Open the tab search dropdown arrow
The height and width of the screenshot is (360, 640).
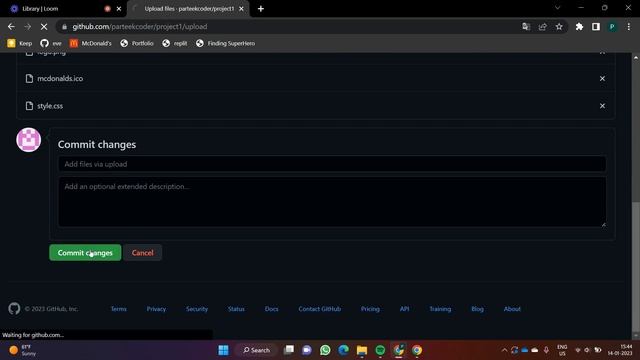[558, 8]
